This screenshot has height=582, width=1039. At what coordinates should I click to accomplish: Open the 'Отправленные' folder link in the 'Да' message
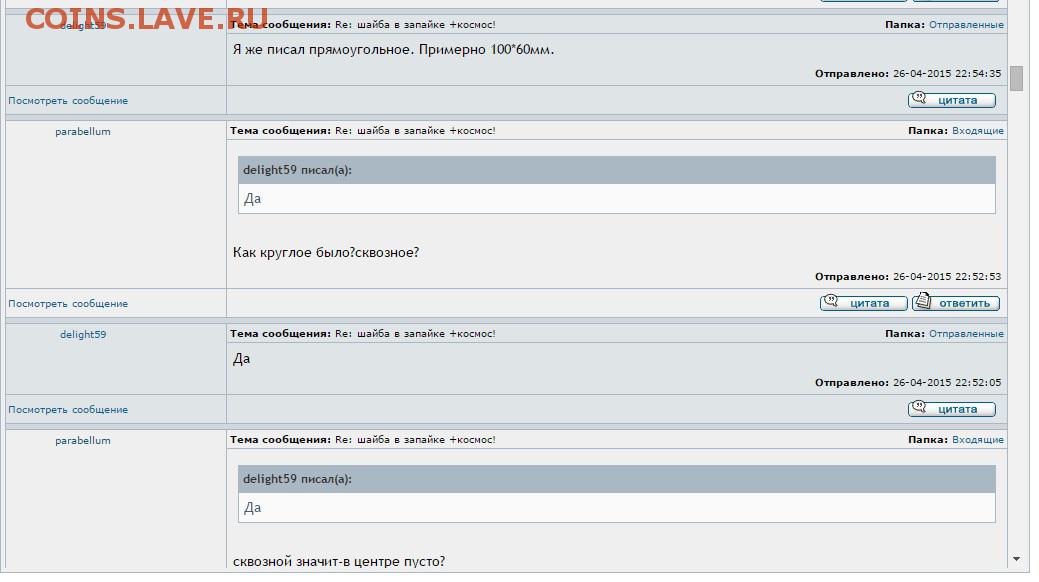pyautogui.click(x=966, y=333)
